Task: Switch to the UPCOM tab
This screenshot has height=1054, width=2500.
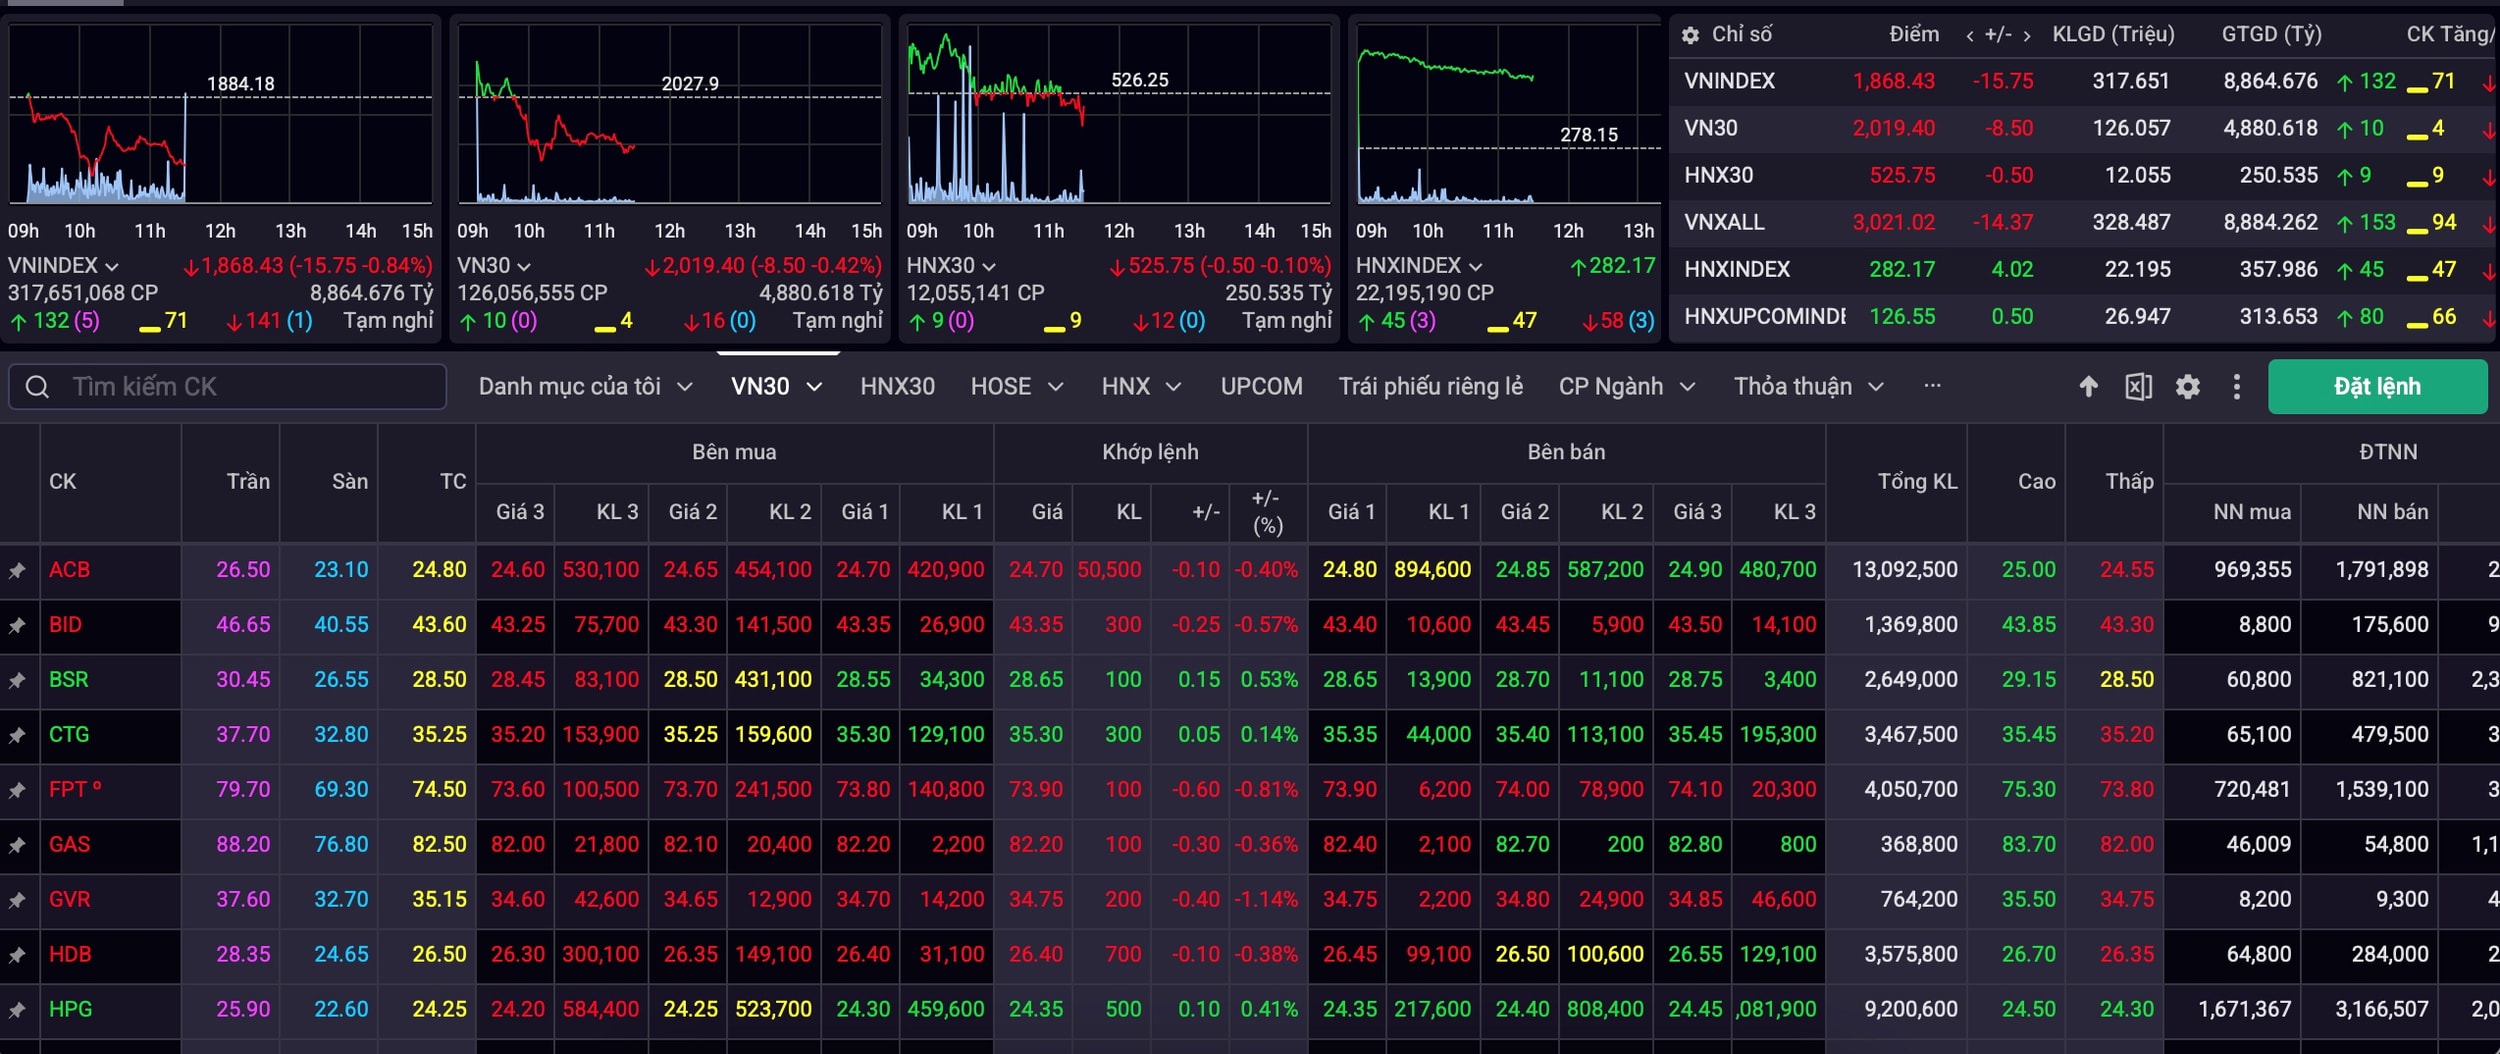Action: tap(1261, 386)
